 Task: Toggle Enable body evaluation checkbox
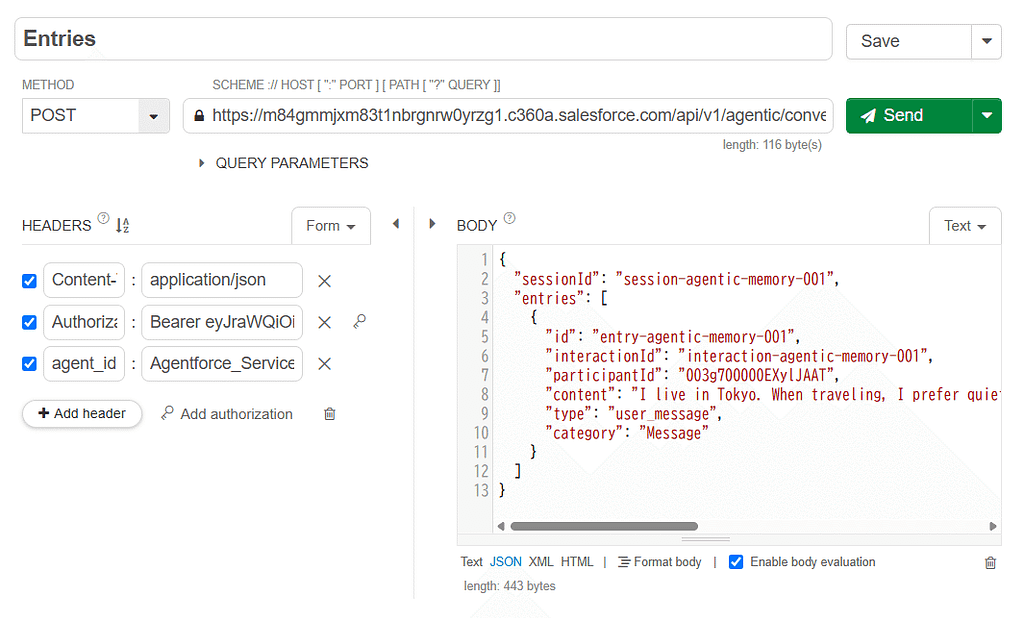[736, 562]
